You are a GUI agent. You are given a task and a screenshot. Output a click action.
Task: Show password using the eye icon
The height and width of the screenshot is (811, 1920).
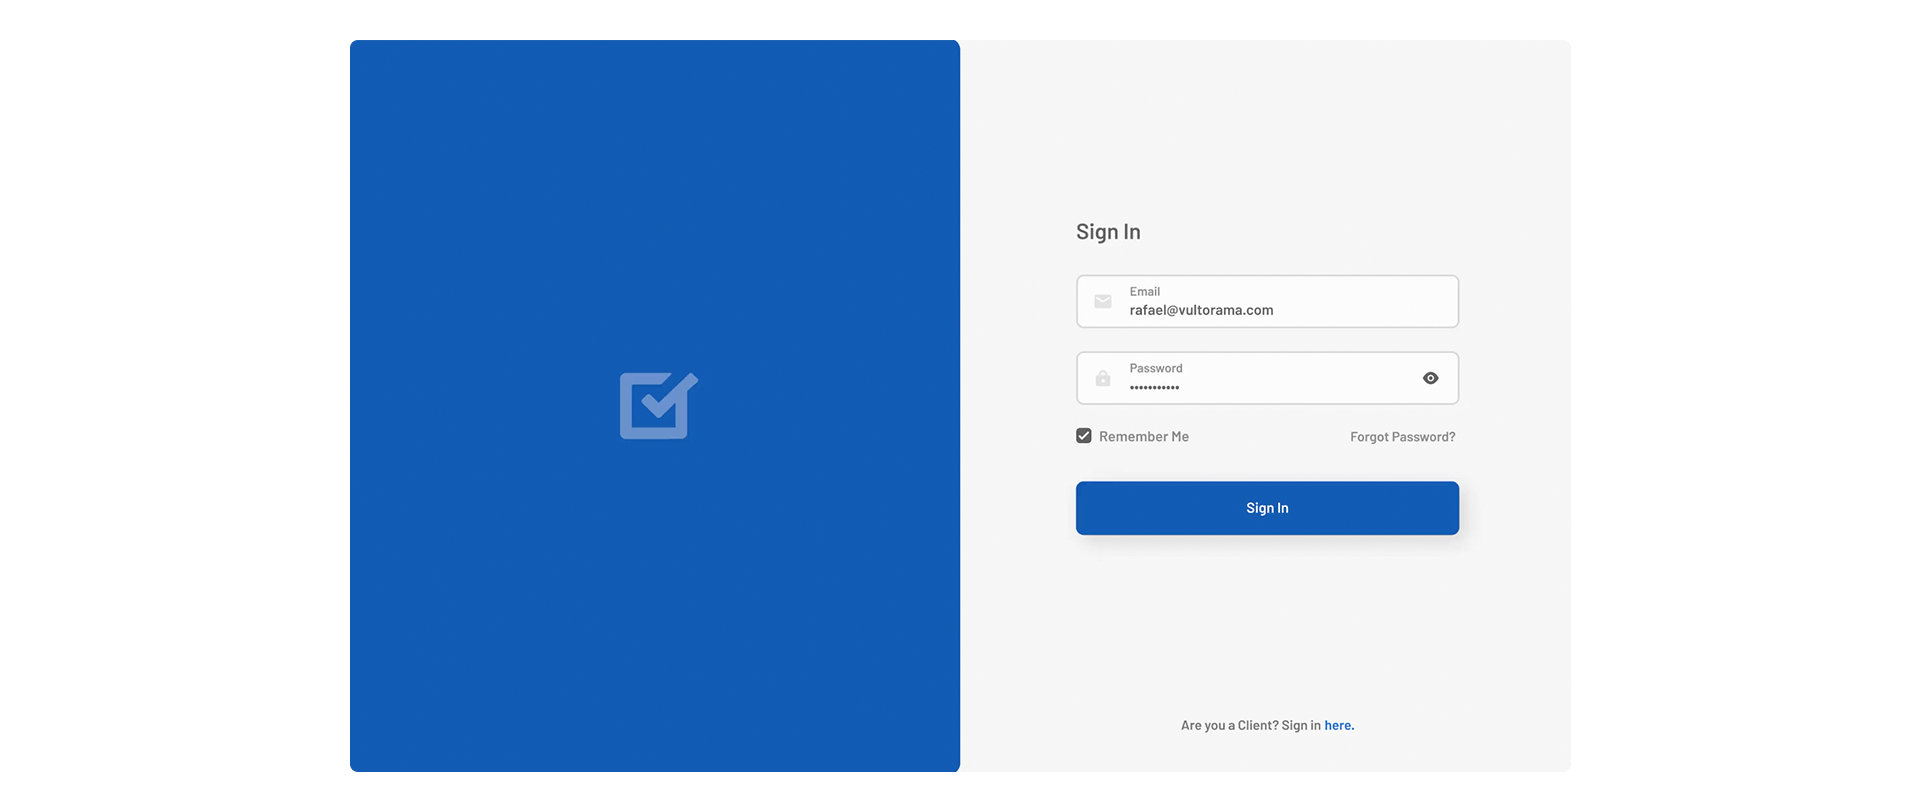1431,378
